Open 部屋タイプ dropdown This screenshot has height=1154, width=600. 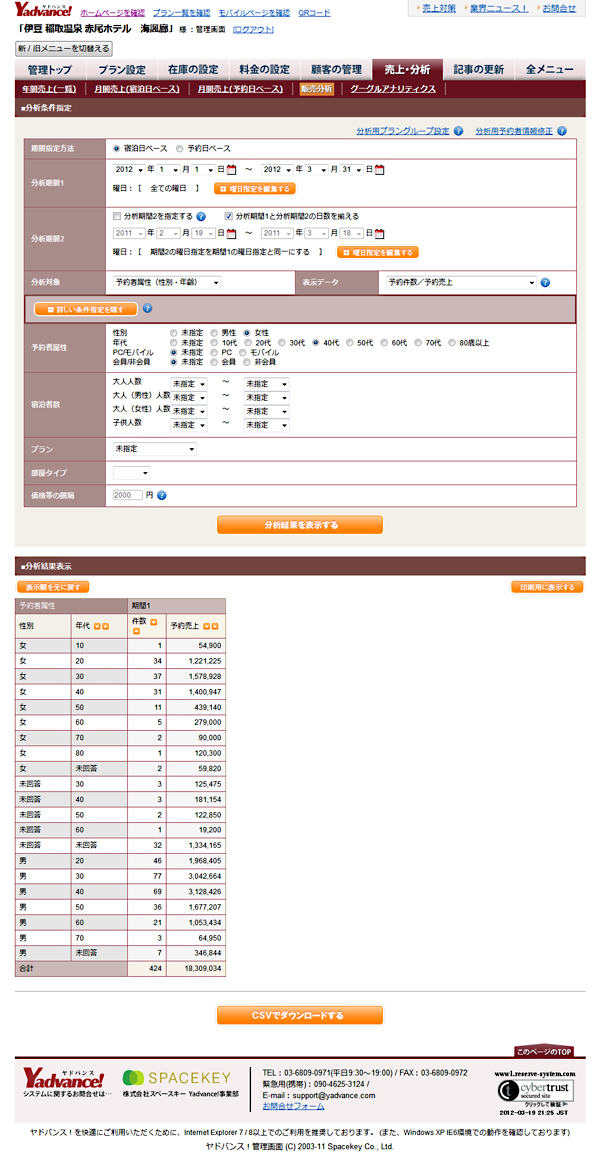132,472
